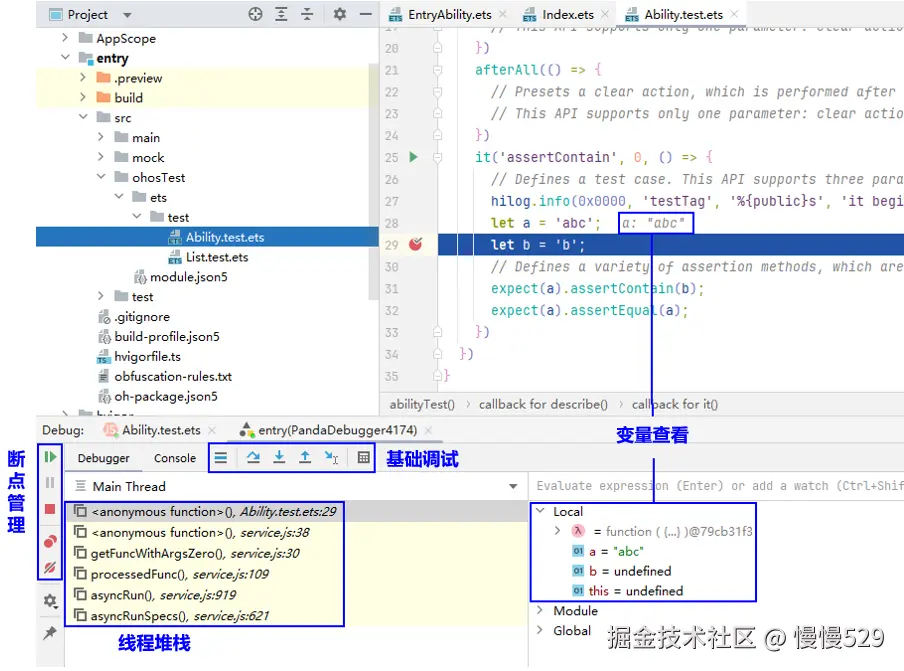Expand the function variable entry
904x671 pixels.
pos(558,531)
